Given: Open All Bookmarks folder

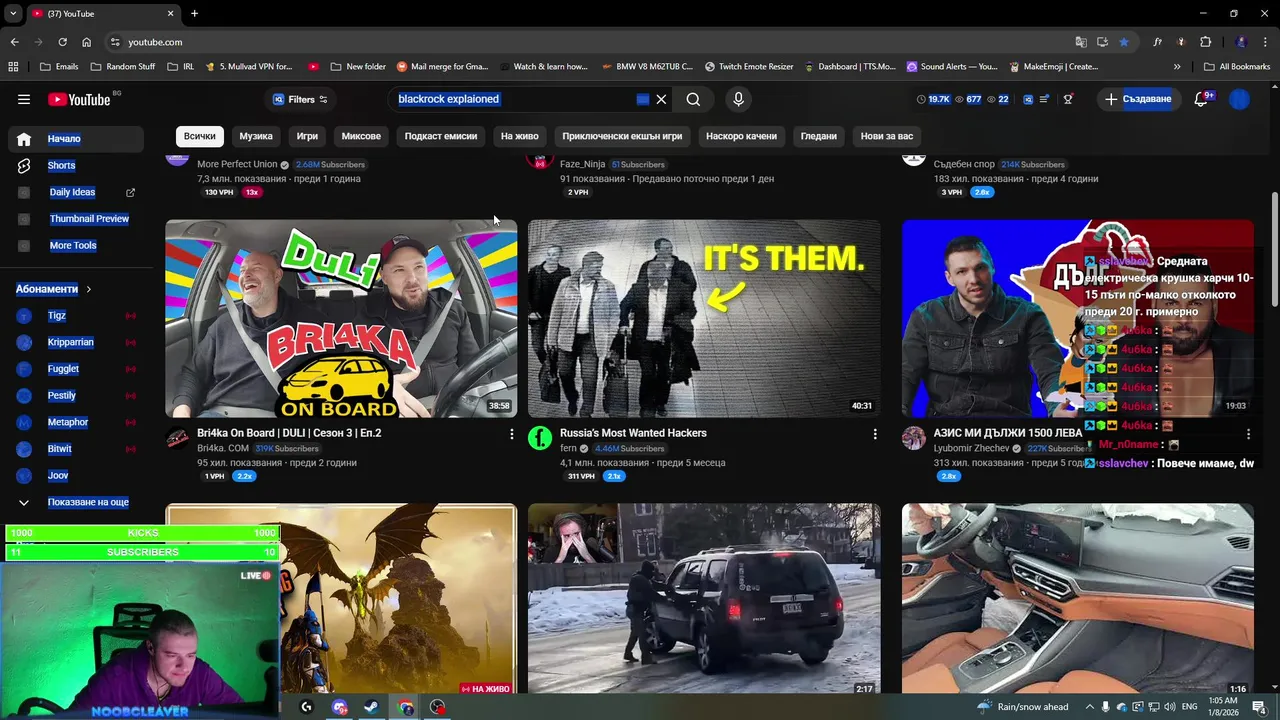Looking at the screenshot, I should (x=1237, y=67).
